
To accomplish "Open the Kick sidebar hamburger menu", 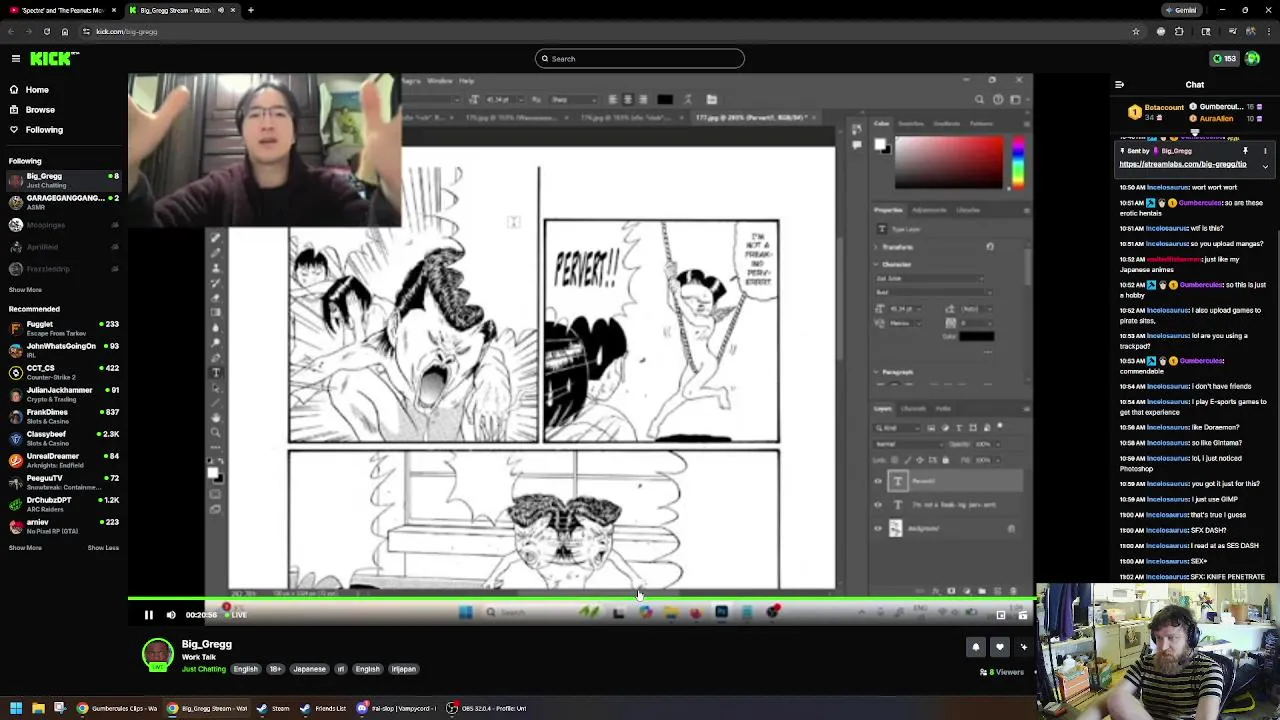I will coord(16,59).
